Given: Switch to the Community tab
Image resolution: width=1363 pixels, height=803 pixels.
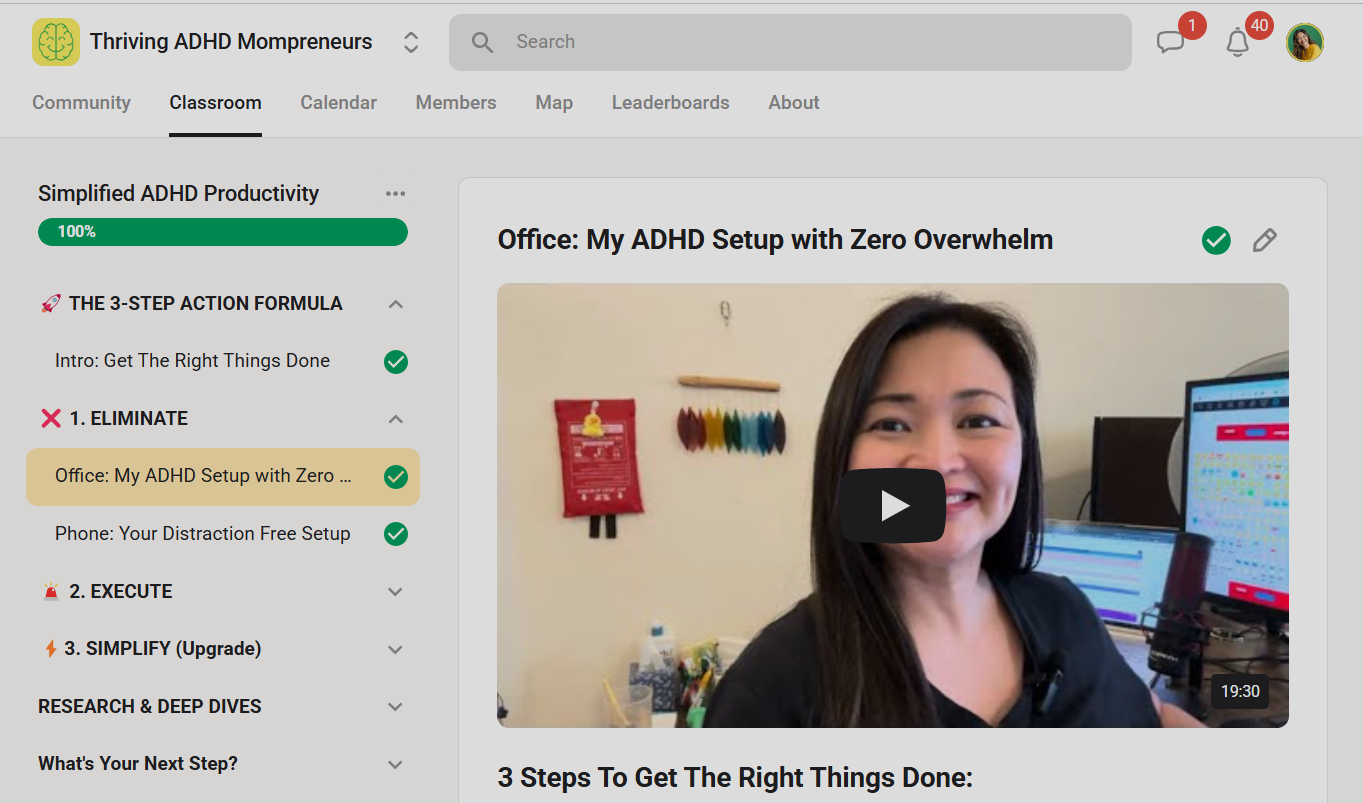Looking at the screenshot, I should click(81, 102).
